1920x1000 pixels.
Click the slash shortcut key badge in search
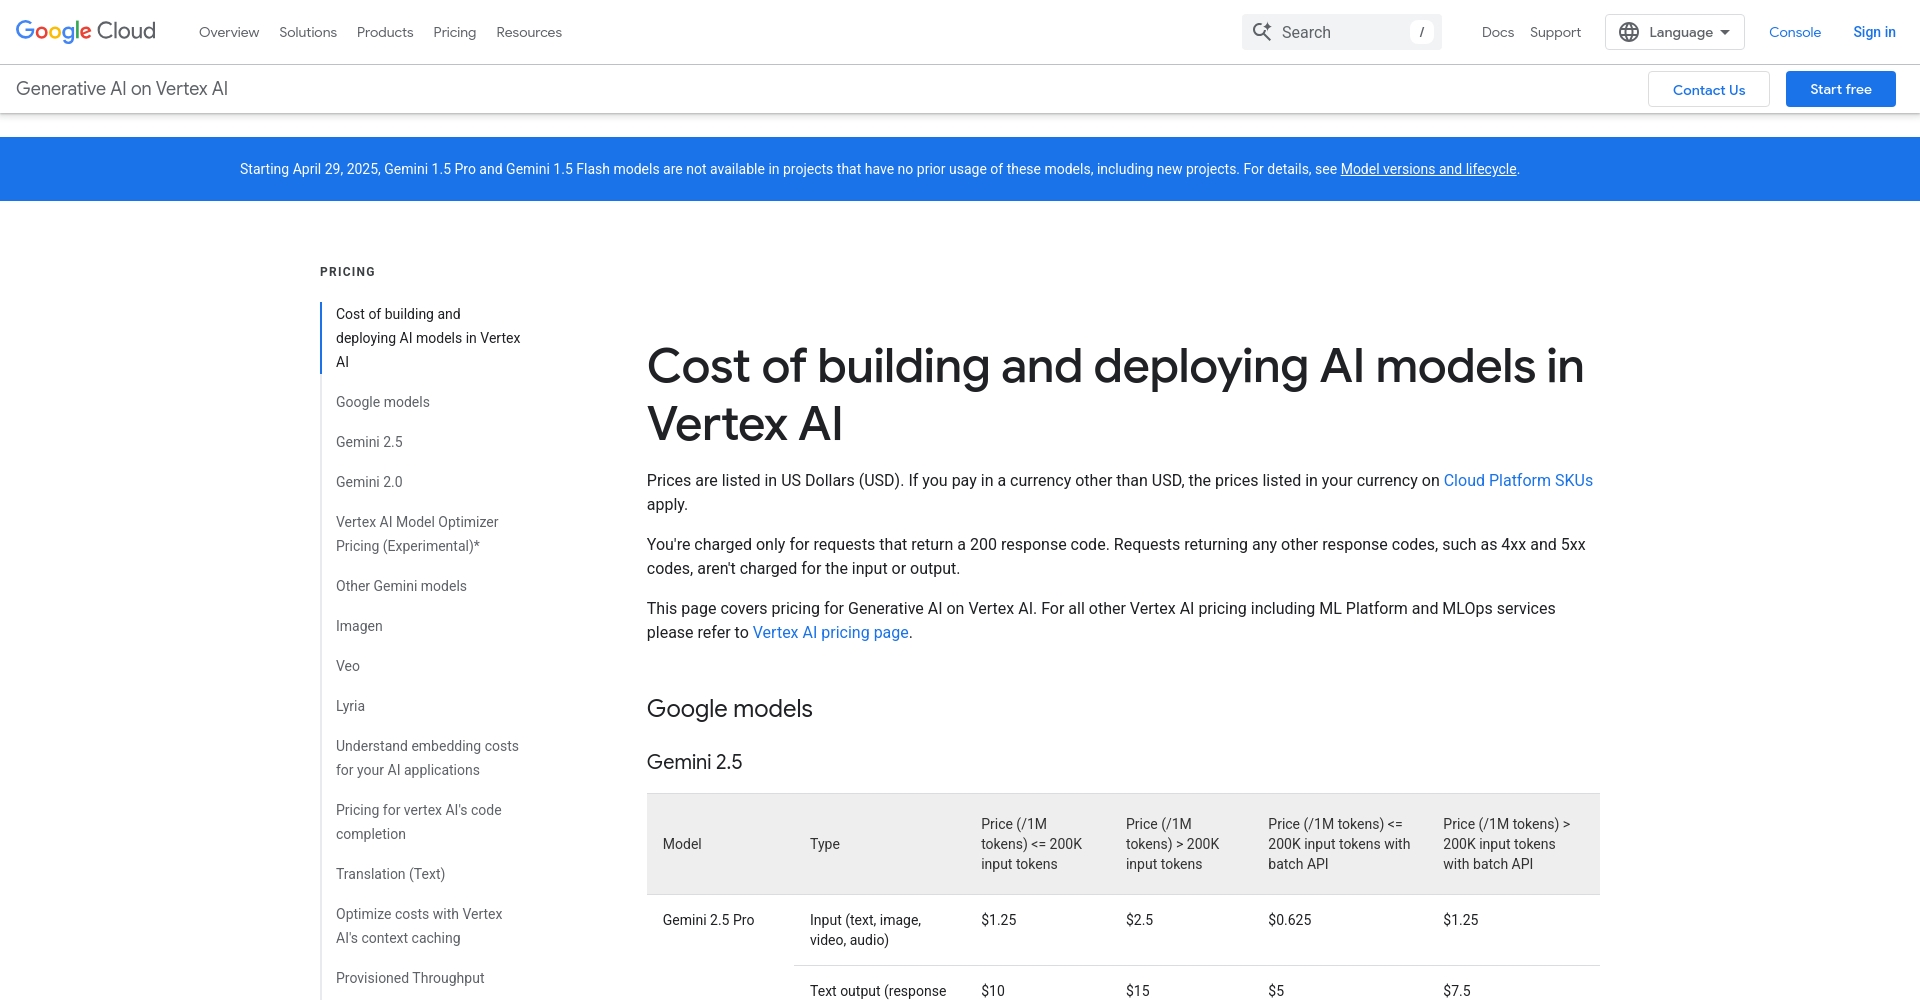[x=1421, y=32]
